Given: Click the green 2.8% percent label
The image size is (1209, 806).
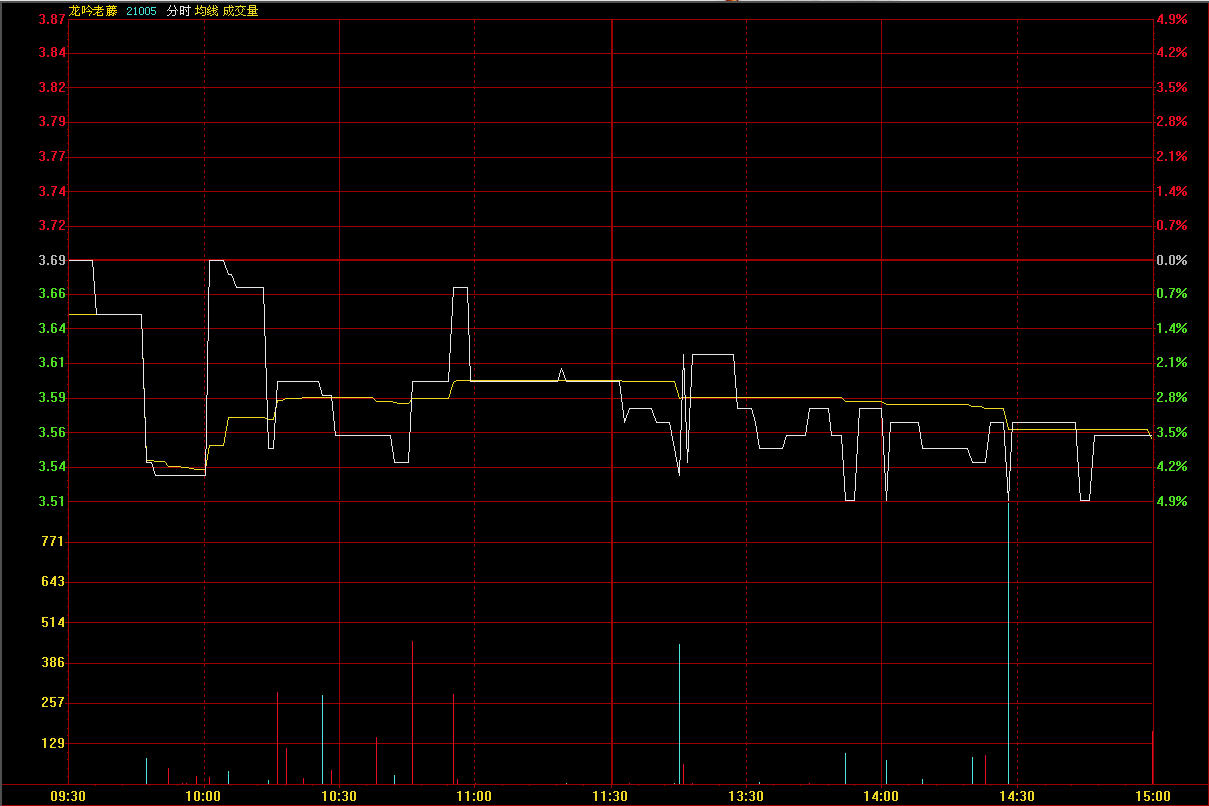Looking at the screenshot, I should click(1171, 397).
